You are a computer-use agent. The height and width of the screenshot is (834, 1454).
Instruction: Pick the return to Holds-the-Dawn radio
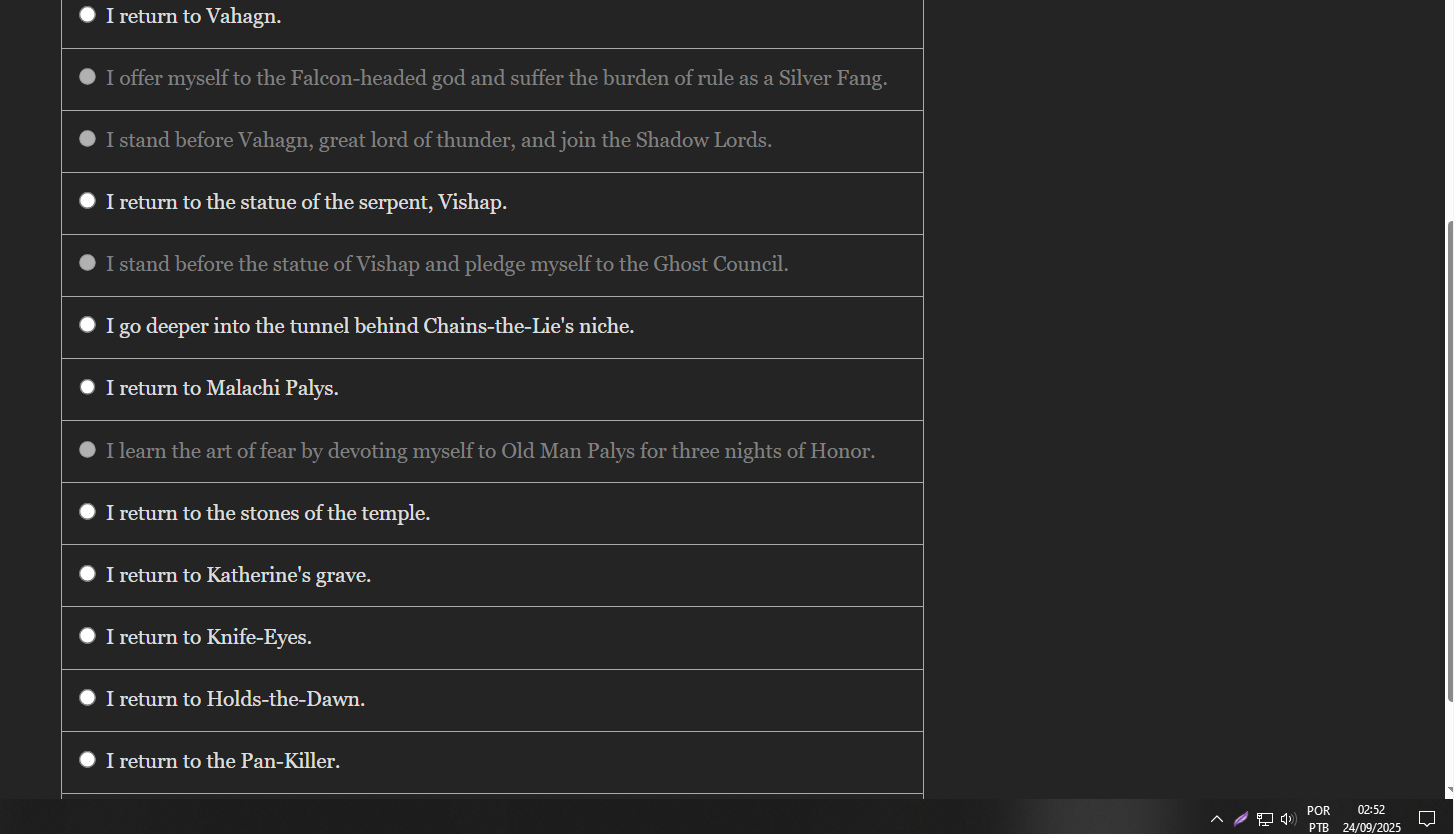click(x=88, y=698)
